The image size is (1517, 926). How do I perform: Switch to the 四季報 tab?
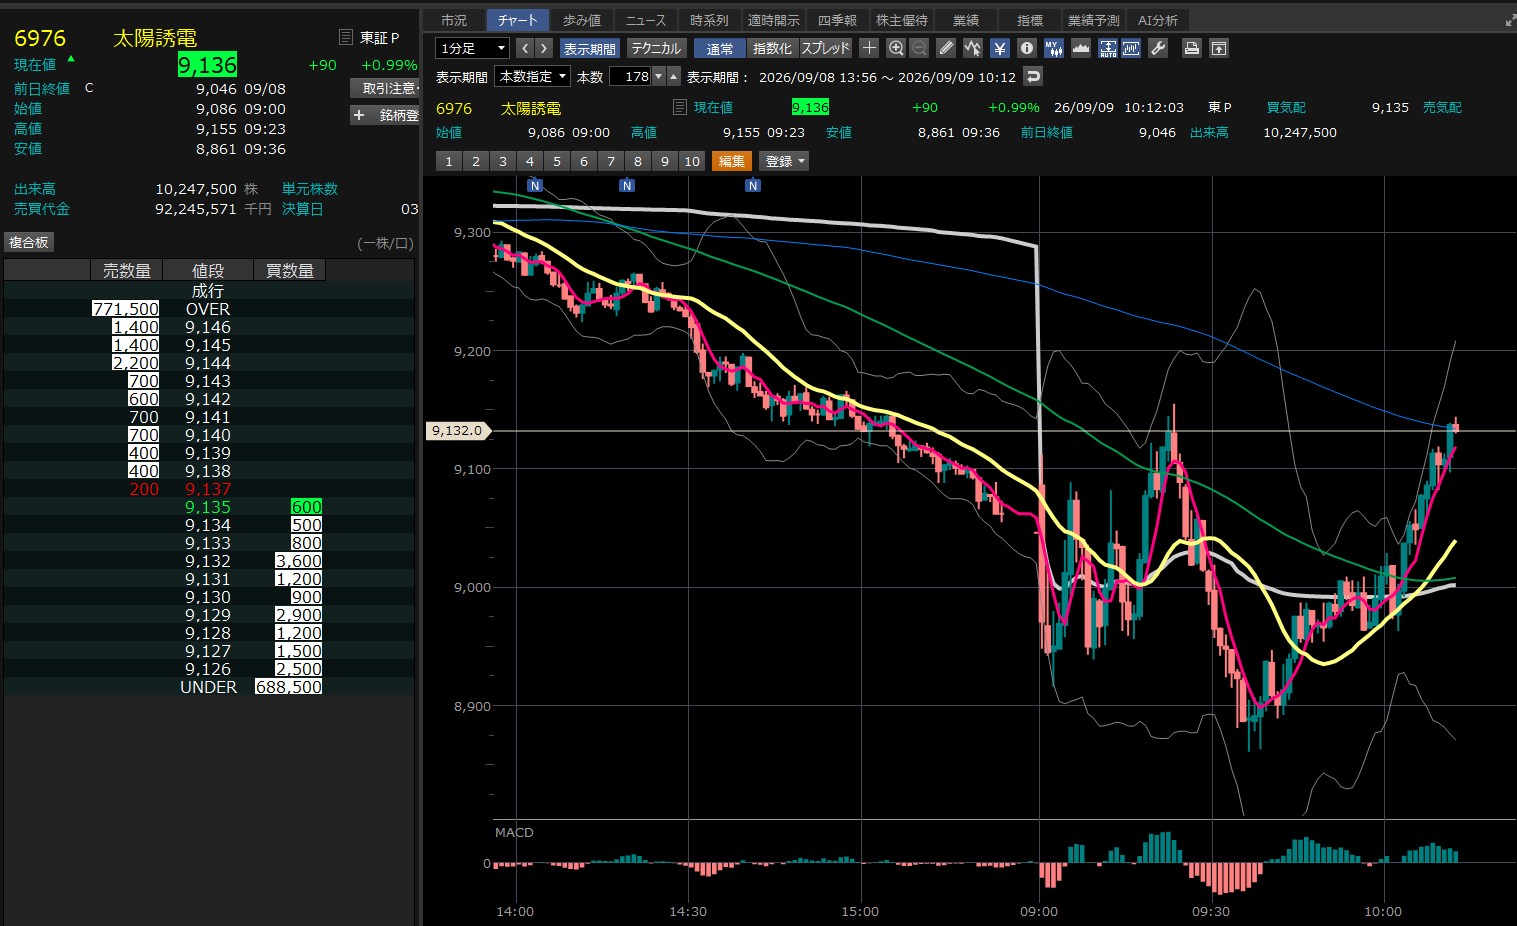coord(837,20)
